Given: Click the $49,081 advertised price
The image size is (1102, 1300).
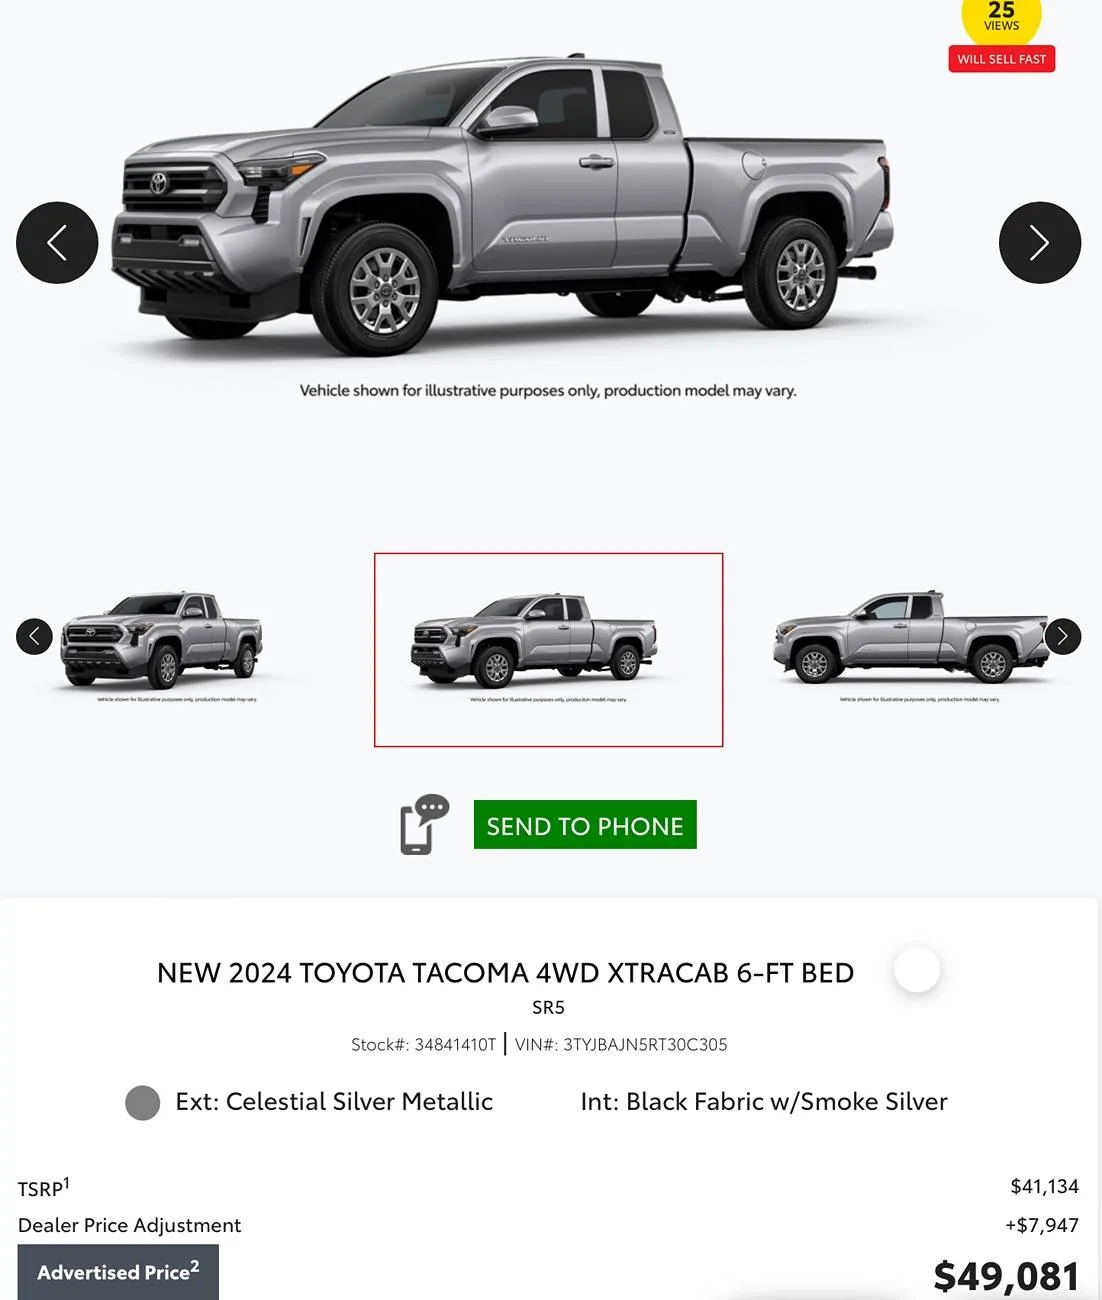Looking at the screenshot, I should [x=1006, y=1276].
